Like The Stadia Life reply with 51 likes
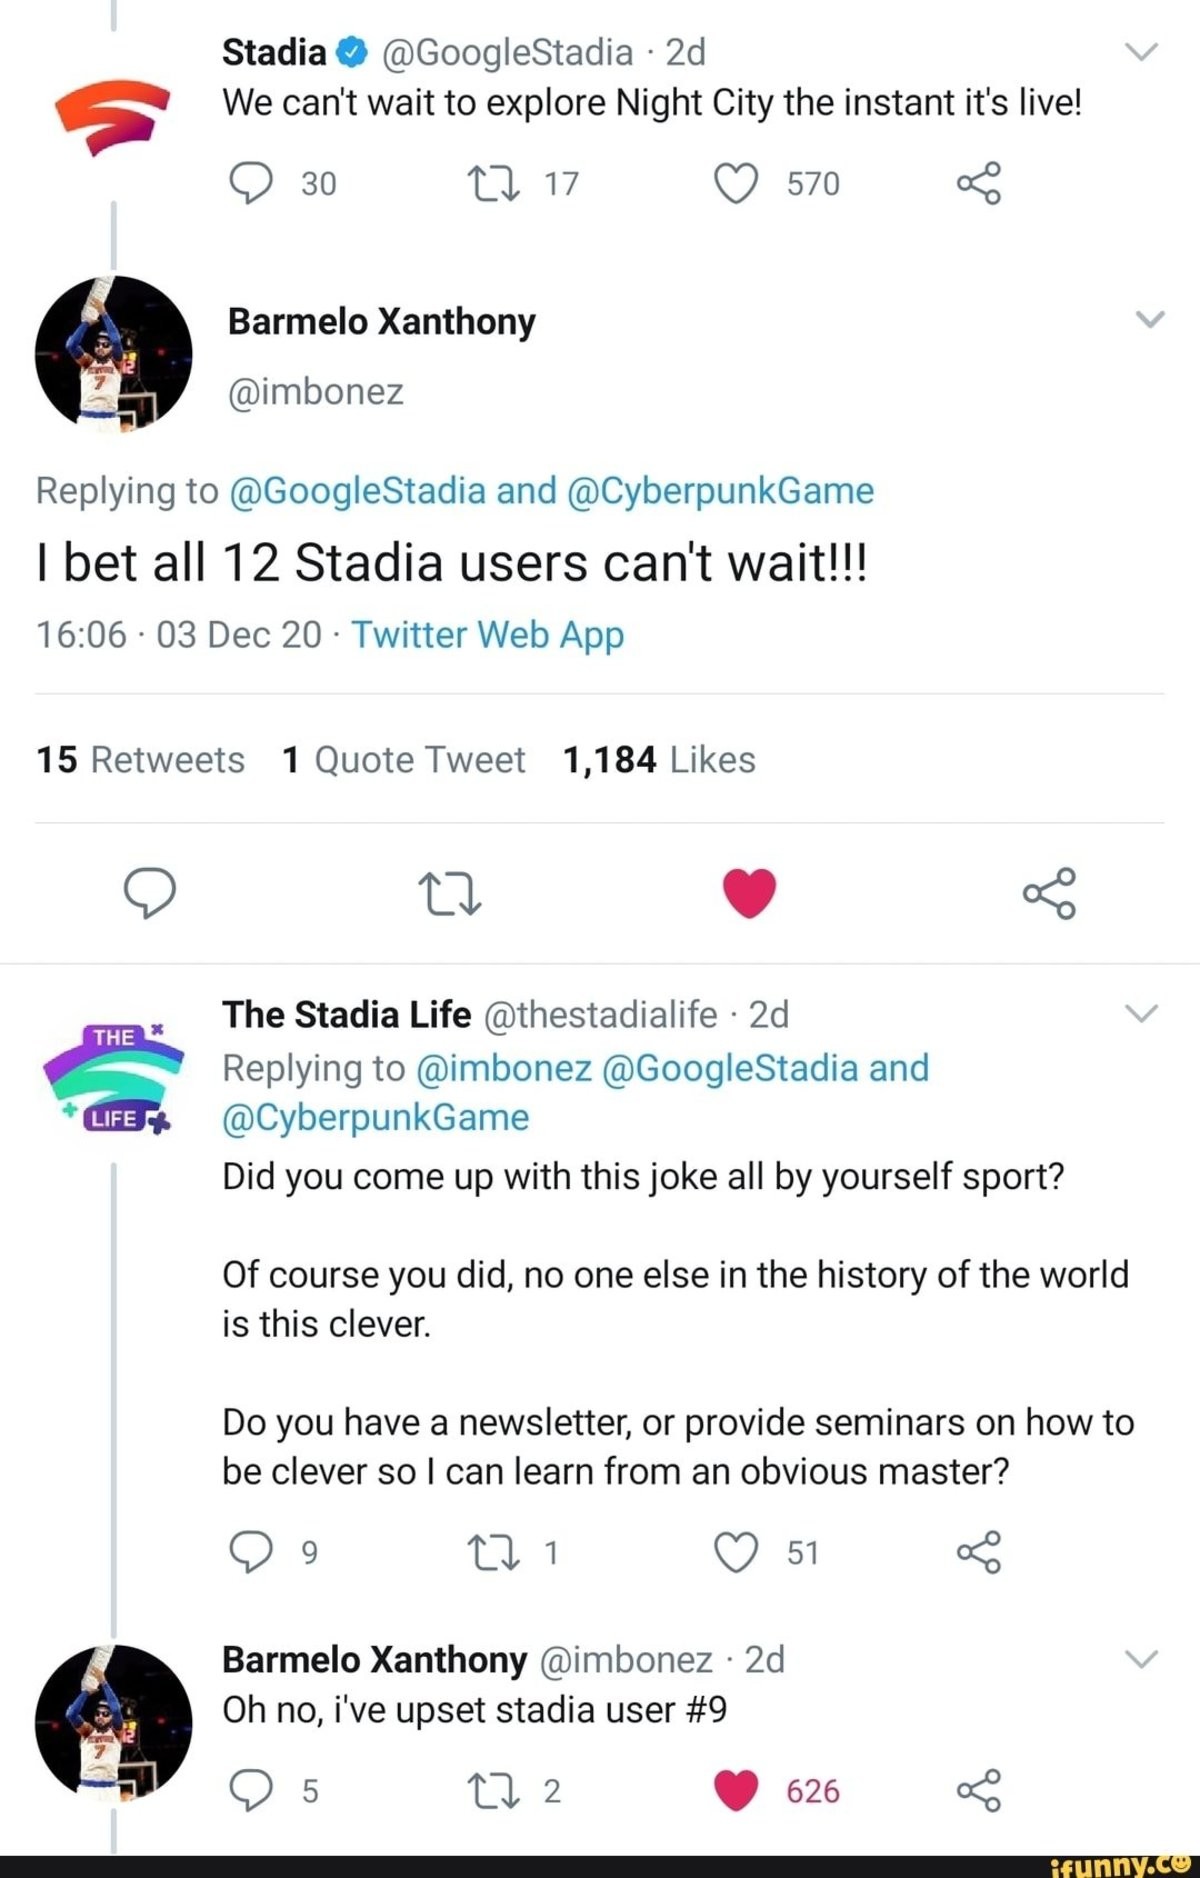 (x=736, y=1552)
